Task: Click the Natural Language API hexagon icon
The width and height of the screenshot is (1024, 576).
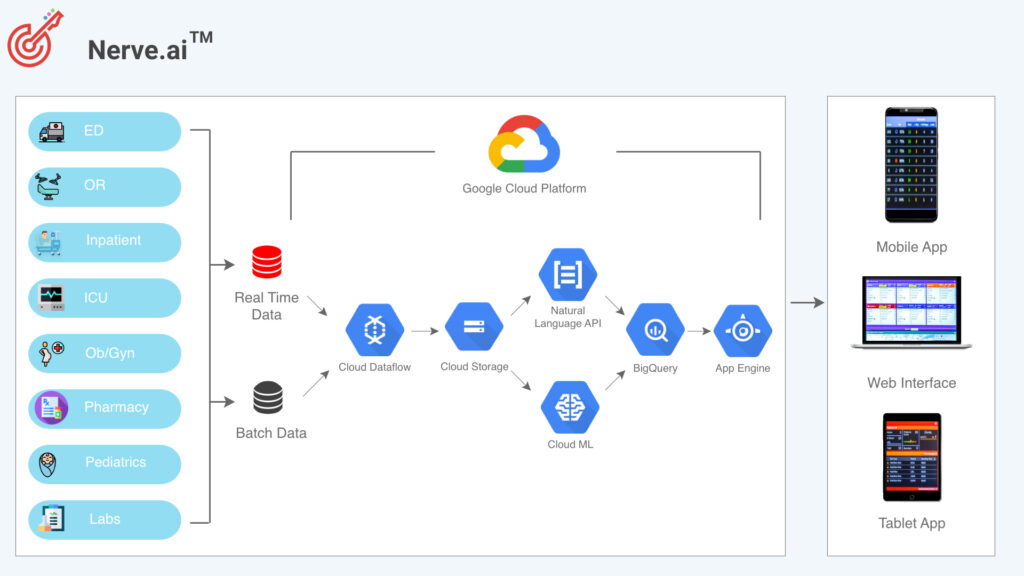Action: (x=568, y=274)
